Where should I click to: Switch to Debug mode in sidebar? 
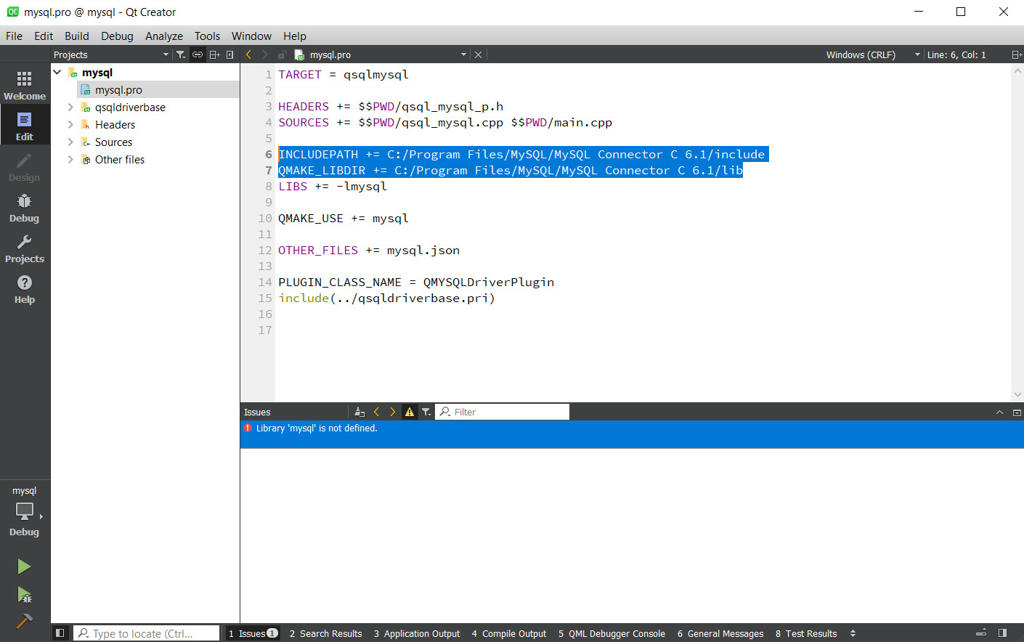[24, 208]
